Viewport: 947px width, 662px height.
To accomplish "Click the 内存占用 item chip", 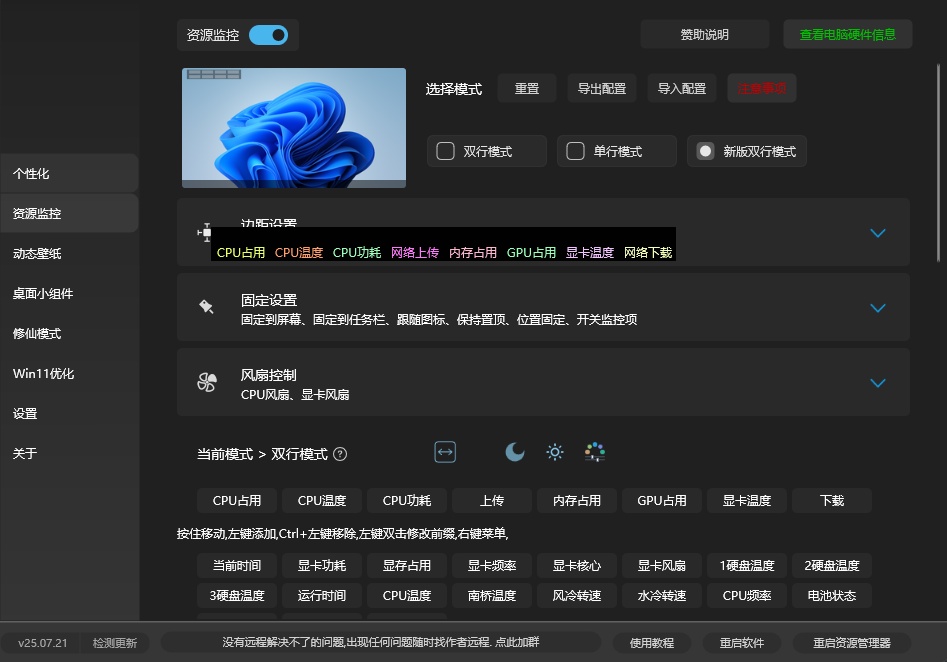I will (x=577, y=501).
